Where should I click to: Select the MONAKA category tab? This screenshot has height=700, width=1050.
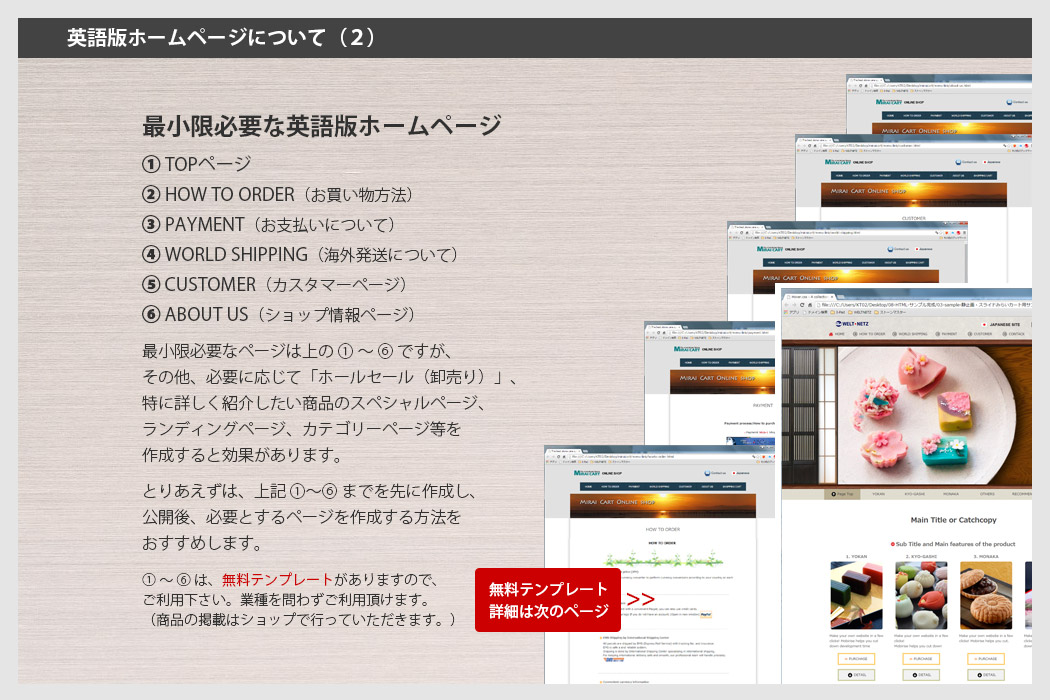point(951,494)
